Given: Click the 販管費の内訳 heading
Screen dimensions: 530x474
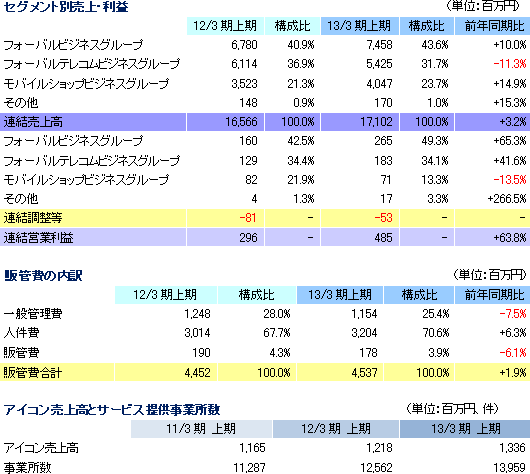Looking at the screenshot, I should 43,276.
